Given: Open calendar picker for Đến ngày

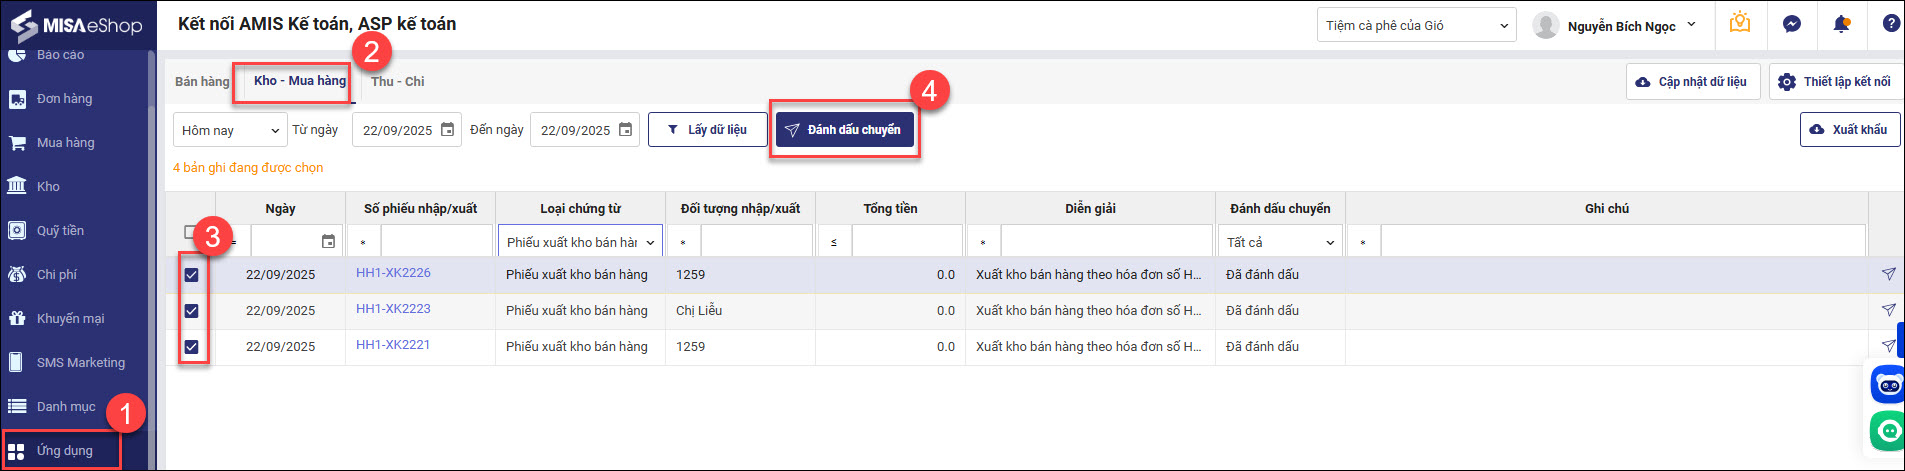Looking at the screenshot, I should coord(625,130).
